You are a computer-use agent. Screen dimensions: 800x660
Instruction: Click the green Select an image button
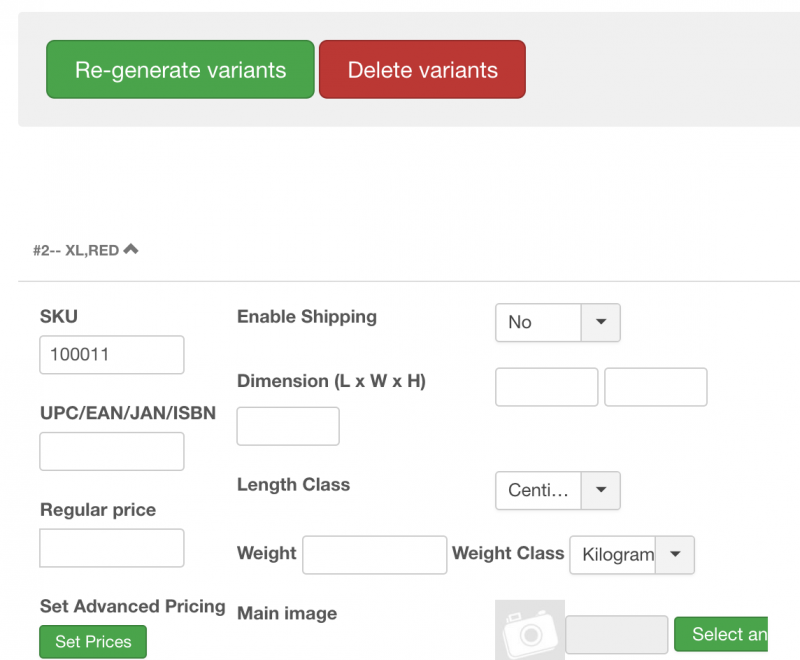721,634
